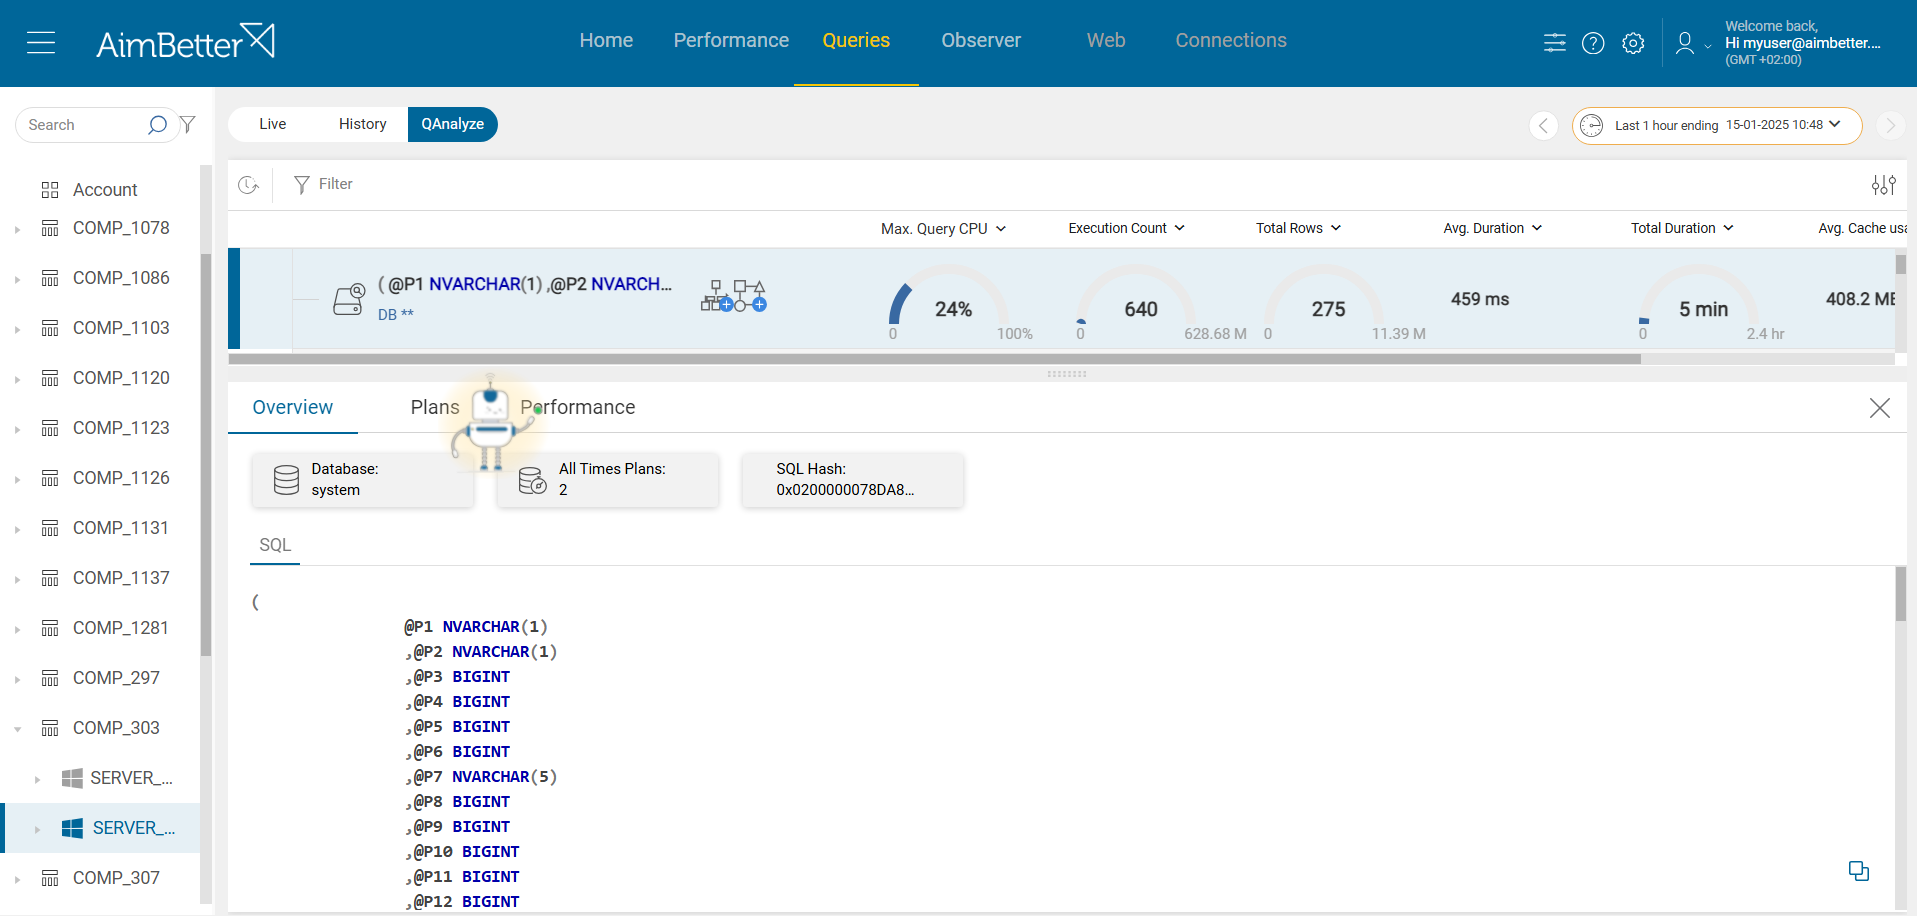This screenshot has width=1917, height=916.
Task: Click the highlighted Windows server icon
Action: pyautogui.click(x=72, y=828)
